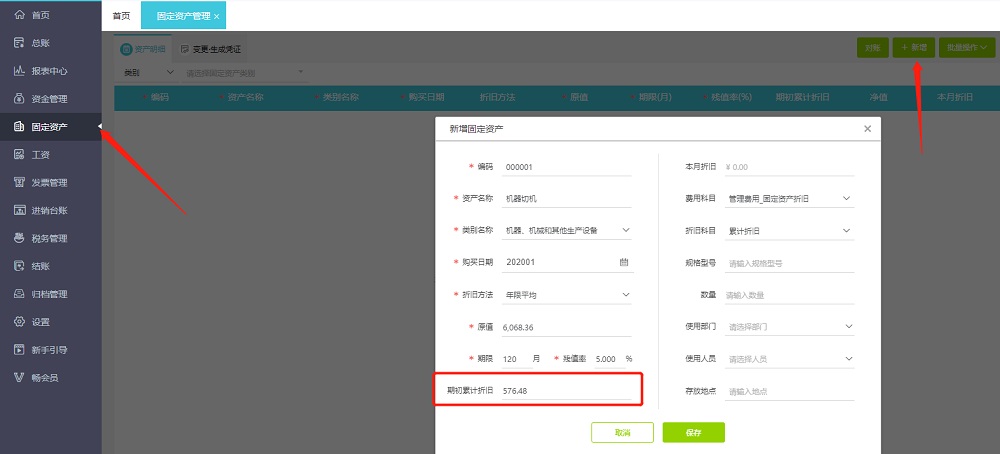Screen dimensions: 1000x454
Task: Open the 首页 home icon in sidebar
Action: point(19,15)
